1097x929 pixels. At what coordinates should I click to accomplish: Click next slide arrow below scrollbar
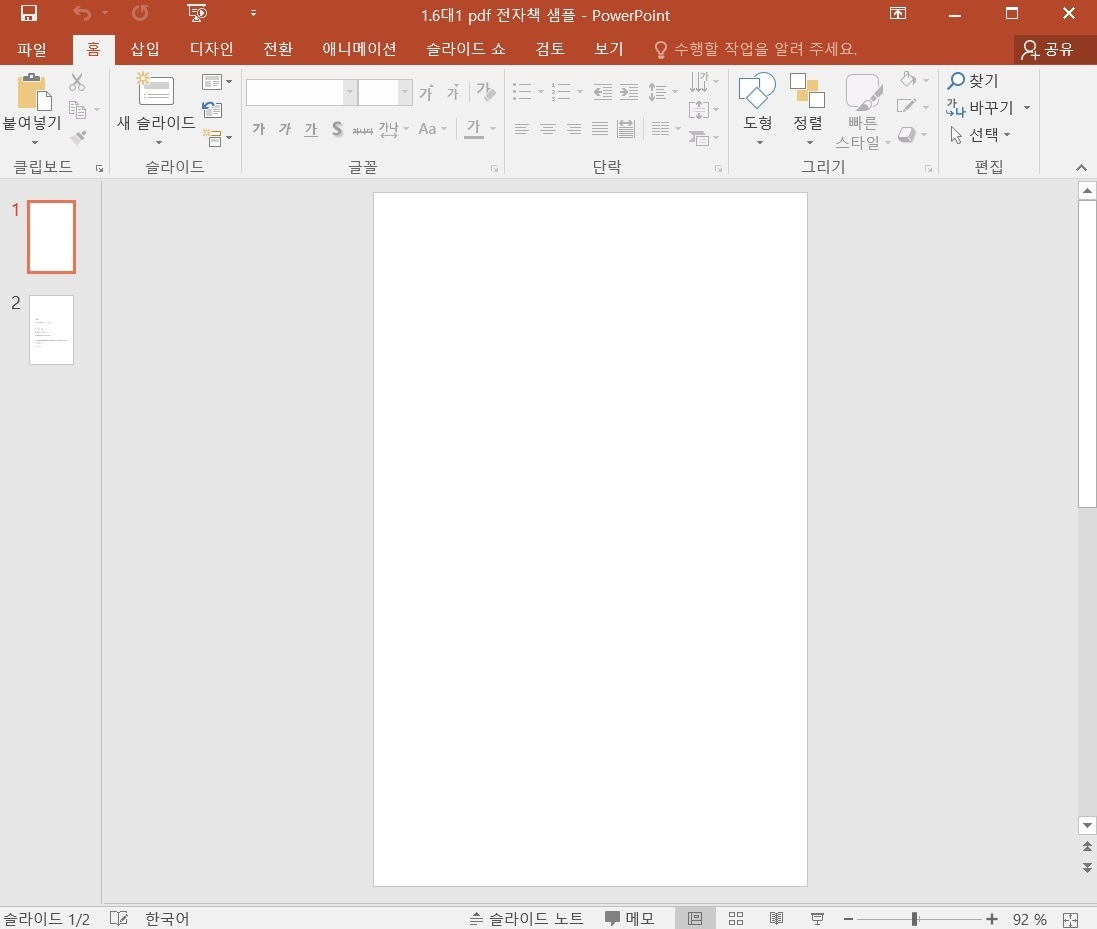tap(1087, 867)
